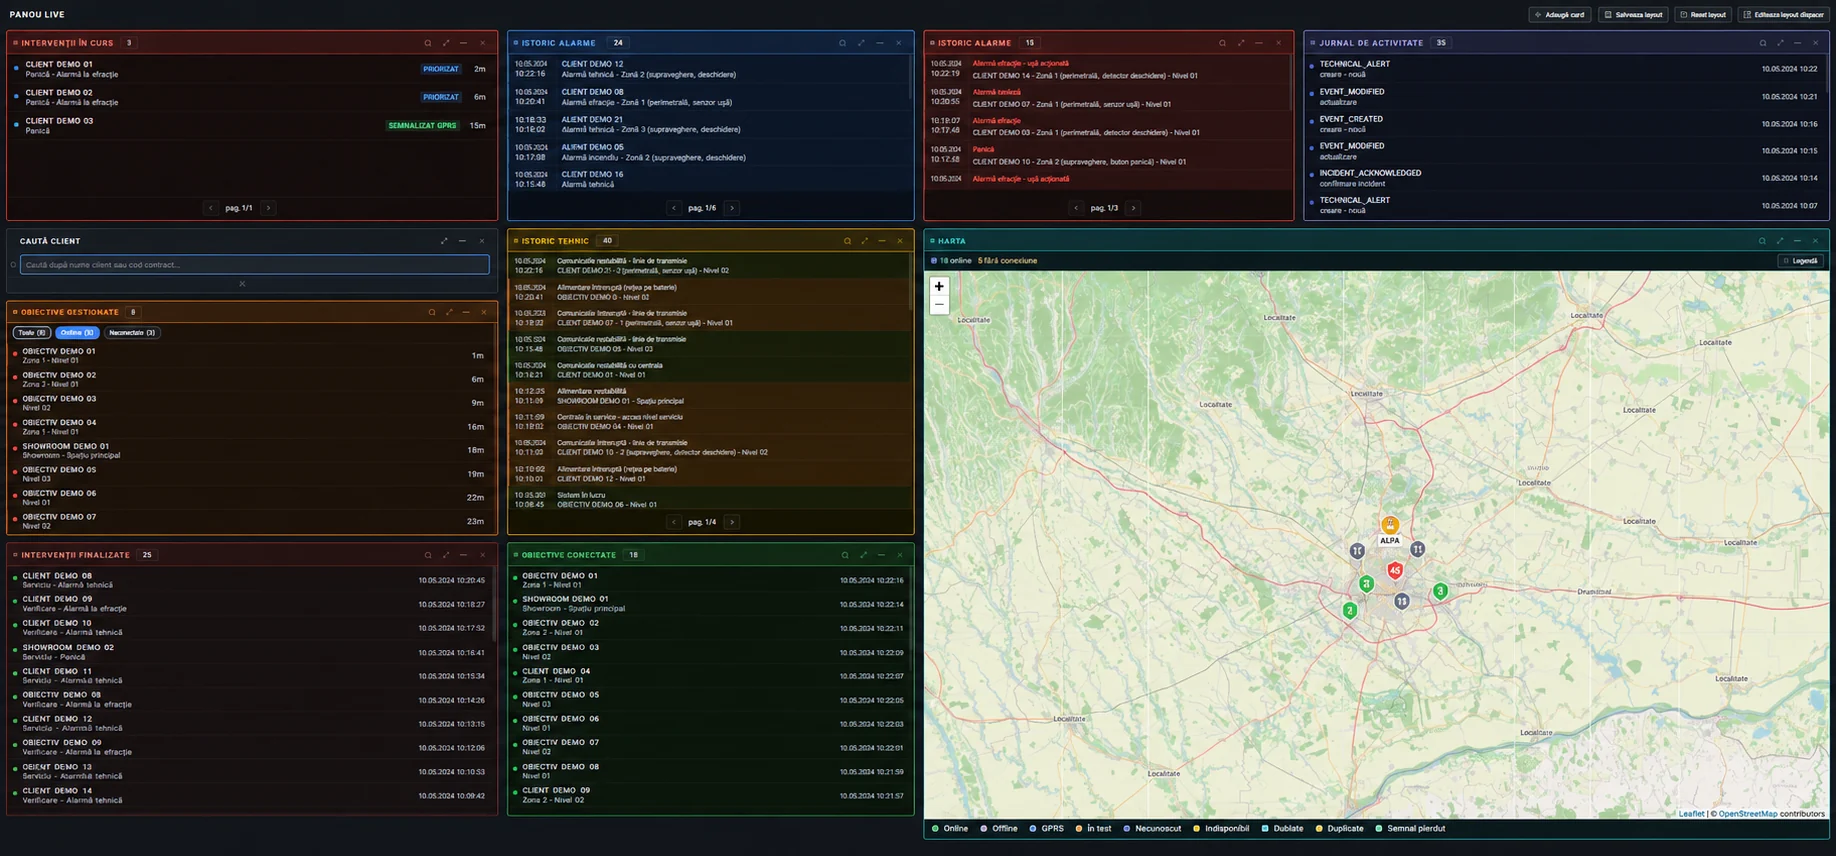Viewport: 1836px width, 856px height.
Task: Select the orange ALPA map marker
Action: 1389,525
